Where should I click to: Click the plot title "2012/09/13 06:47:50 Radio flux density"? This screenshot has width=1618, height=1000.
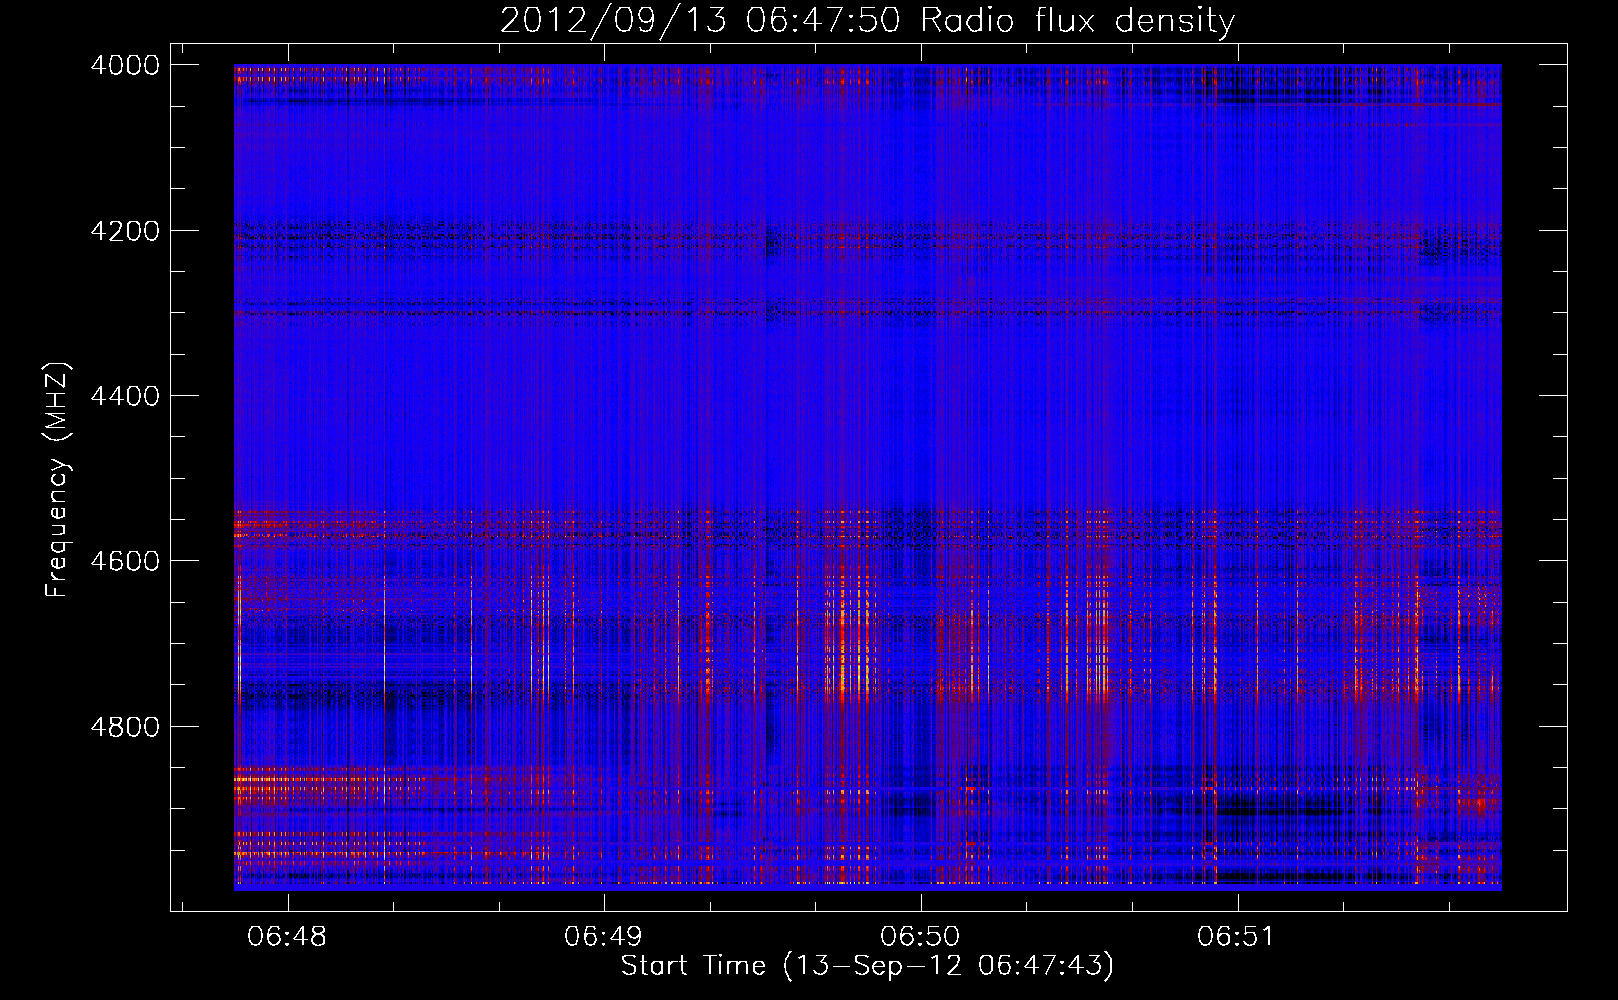[x=867, y=20]
